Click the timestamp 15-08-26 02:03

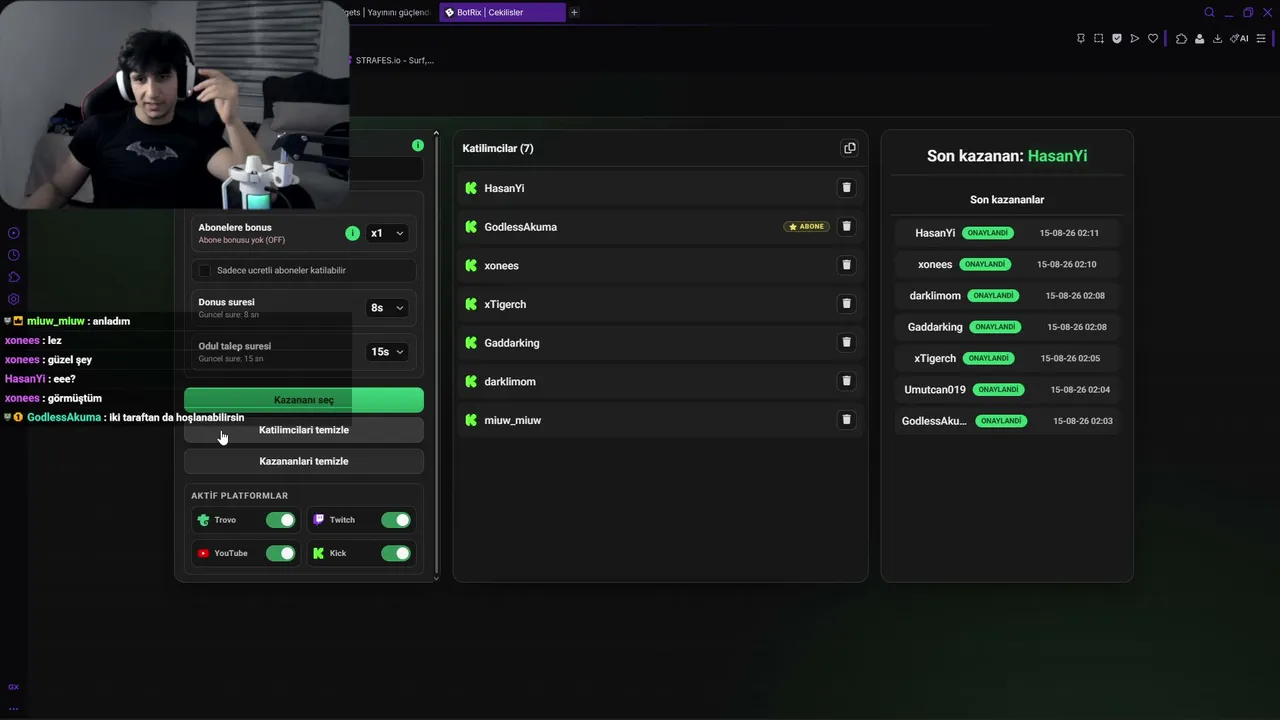[1083, 421]
